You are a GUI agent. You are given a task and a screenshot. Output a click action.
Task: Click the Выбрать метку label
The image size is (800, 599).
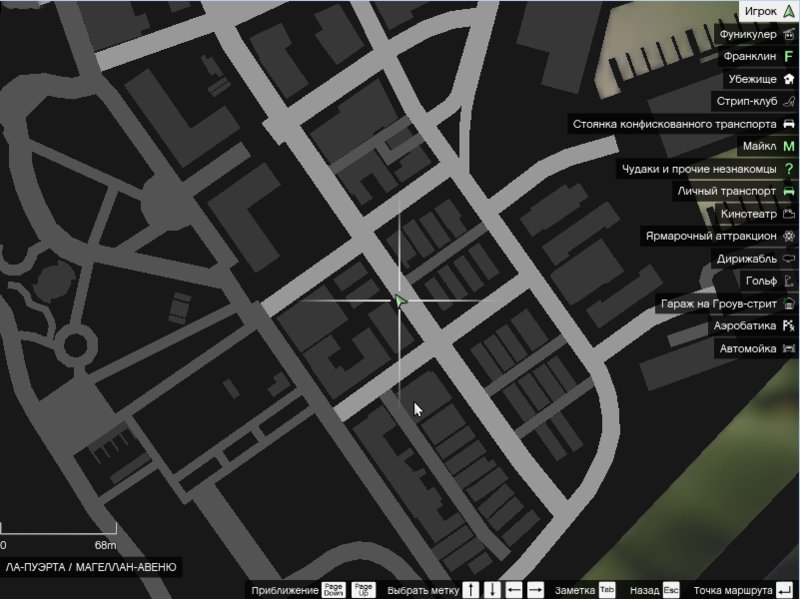pos(423,590)
